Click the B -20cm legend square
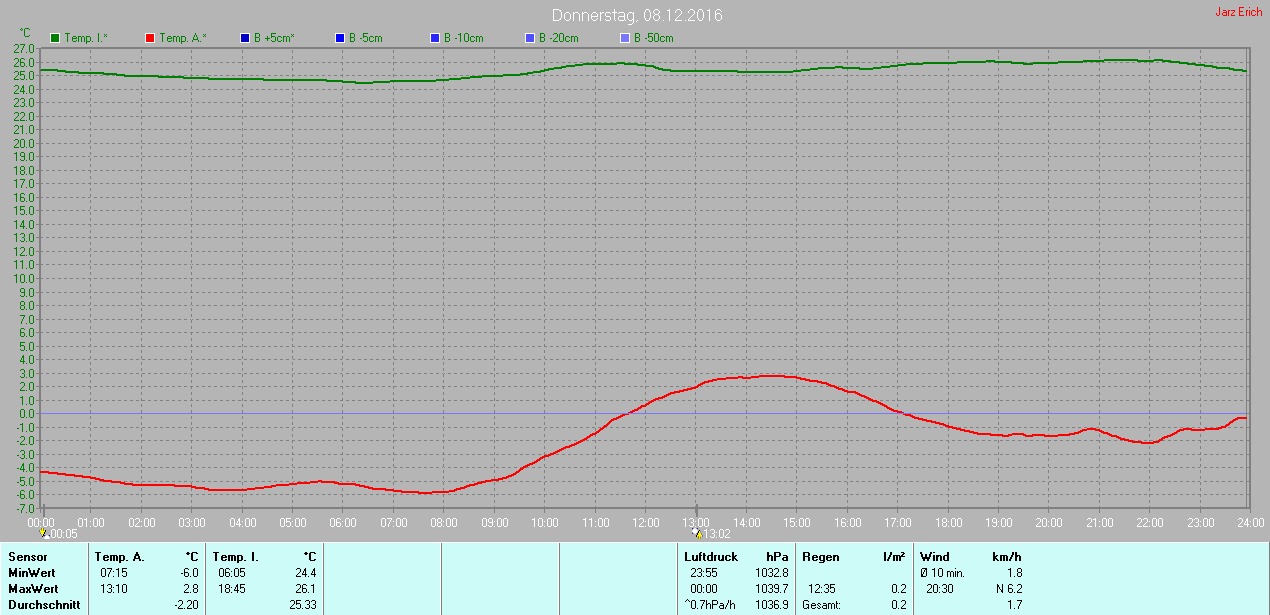1270x615 pixels. (530, 38)
